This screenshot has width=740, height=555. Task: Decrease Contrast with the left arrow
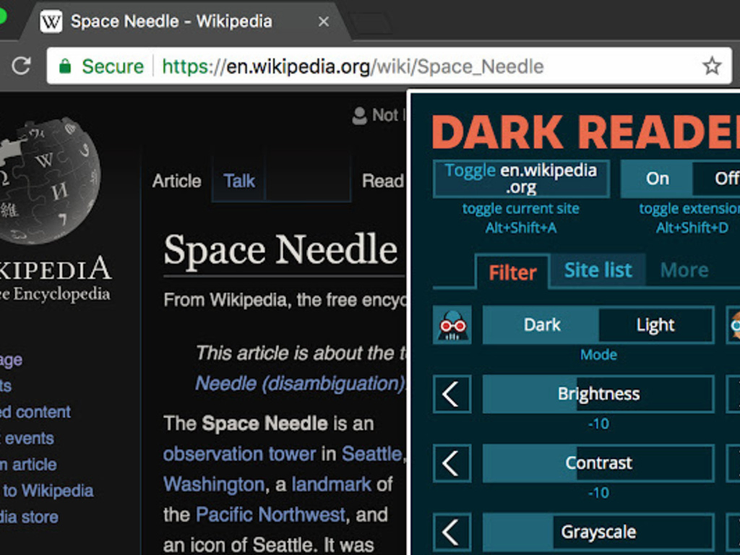(x=452, y=463)
